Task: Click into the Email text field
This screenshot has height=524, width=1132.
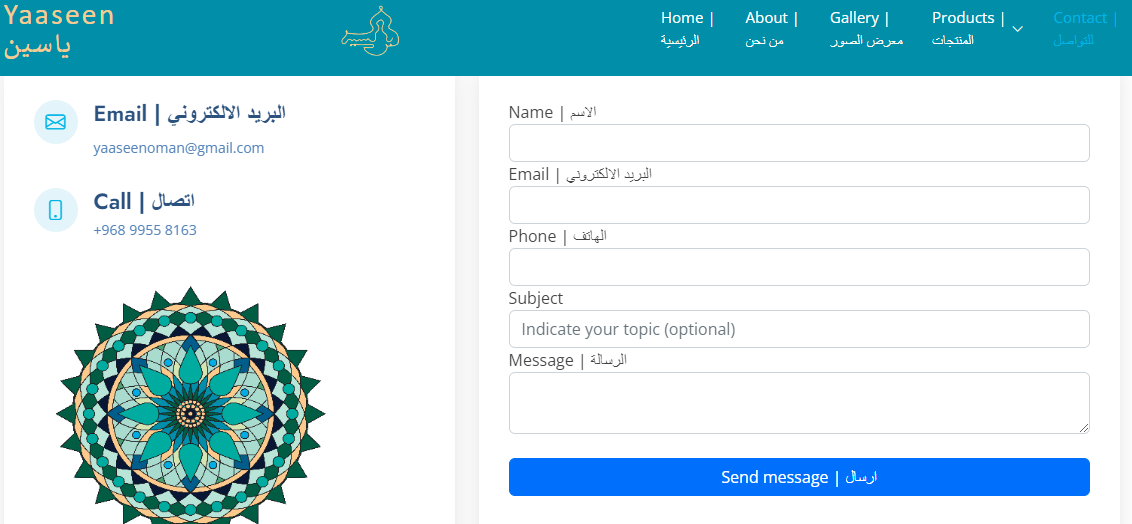Action: point(798,205)
